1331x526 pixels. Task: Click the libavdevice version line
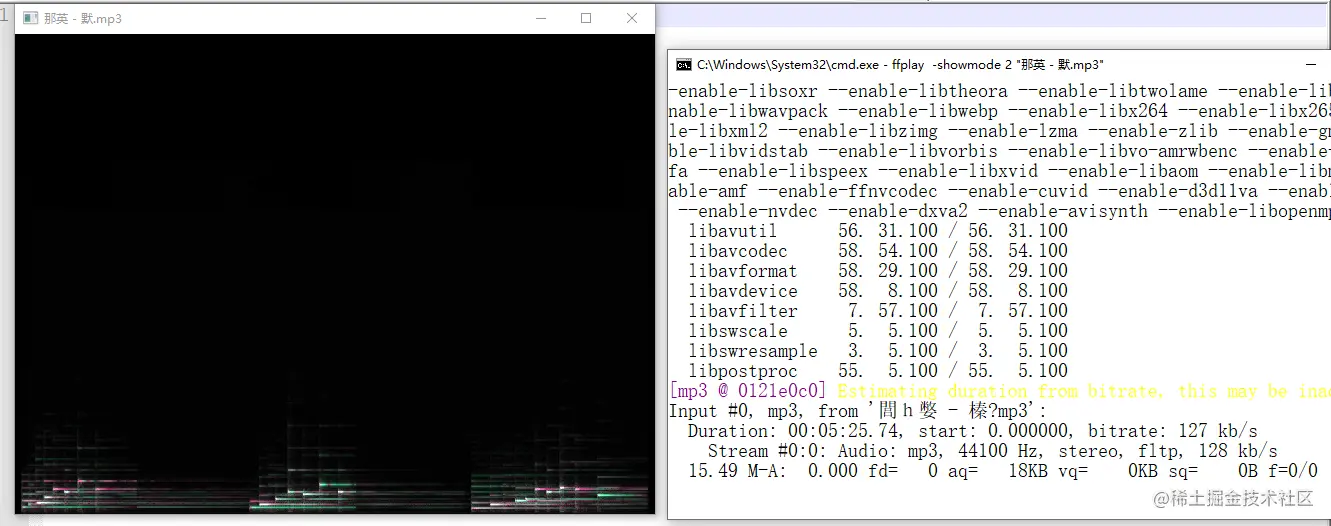878,291
